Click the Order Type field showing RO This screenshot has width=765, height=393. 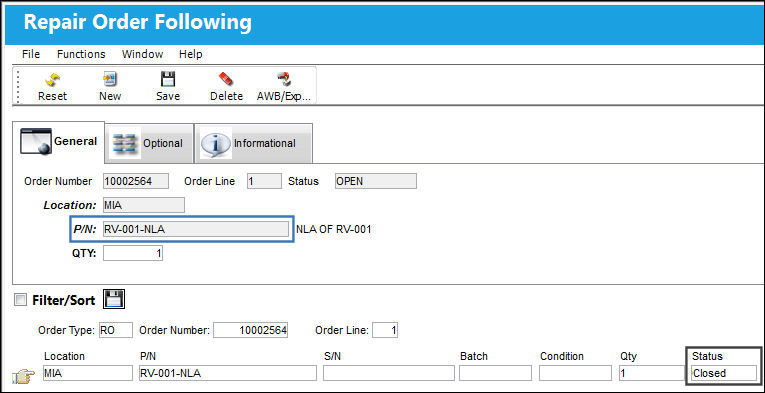[116, 330]
